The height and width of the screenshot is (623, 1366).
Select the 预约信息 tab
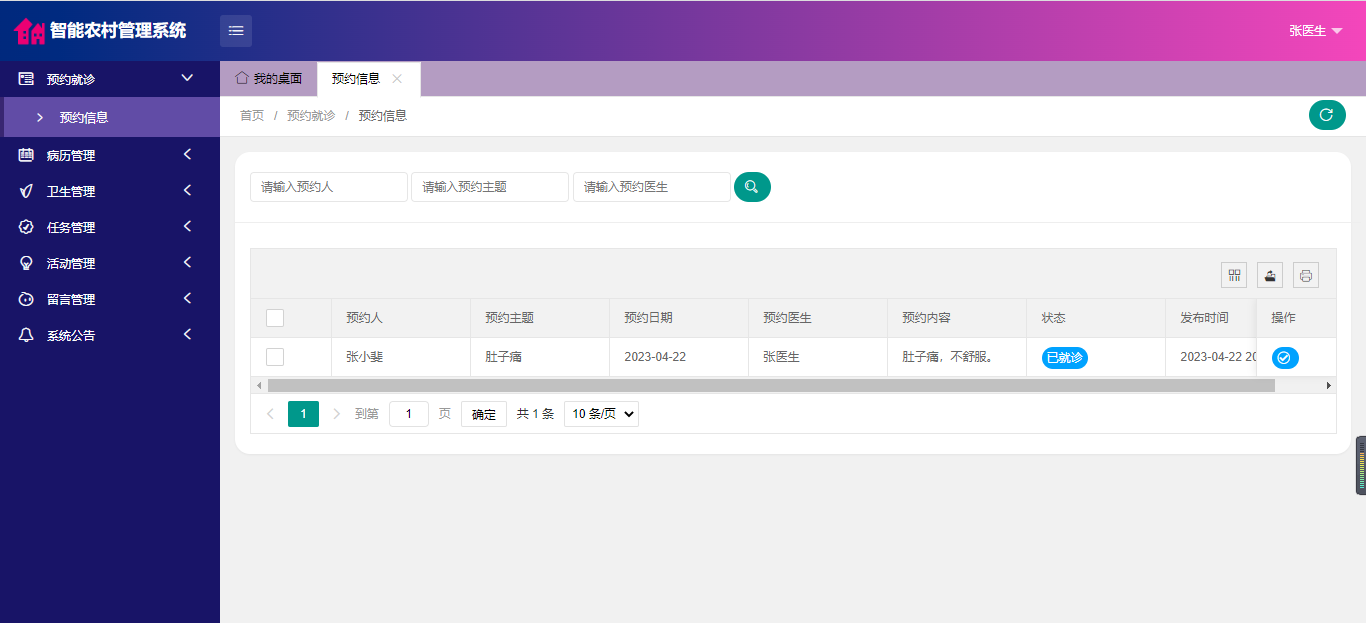369,78
